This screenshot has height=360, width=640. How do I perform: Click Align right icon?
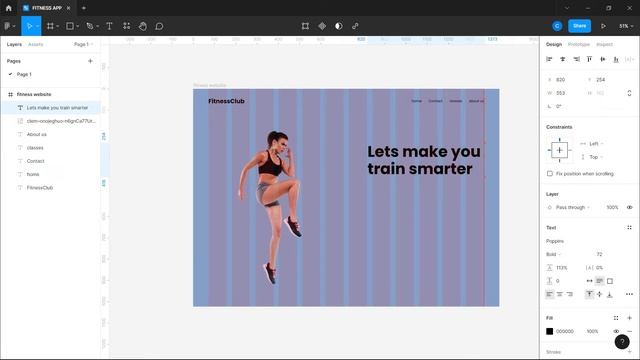click(x=576, y=59)
